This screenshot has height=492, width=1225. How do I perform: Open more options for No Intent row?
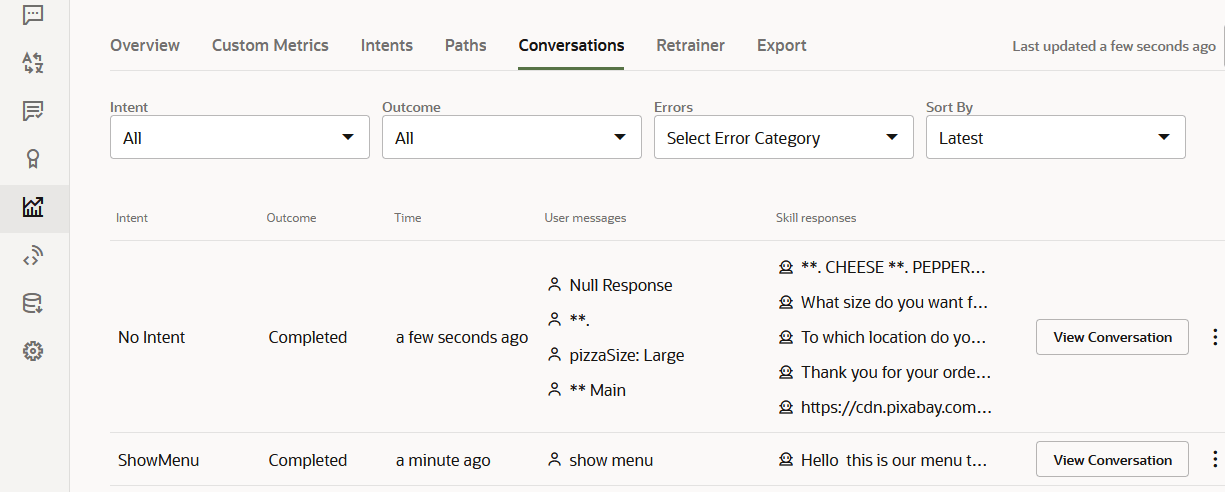1215,337
